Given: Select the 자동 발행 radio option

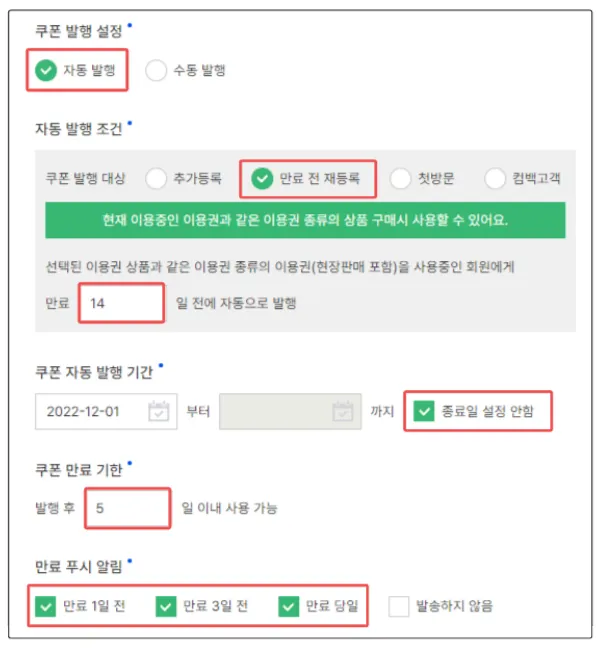Looking at the screenshot, I should (46, 70).
